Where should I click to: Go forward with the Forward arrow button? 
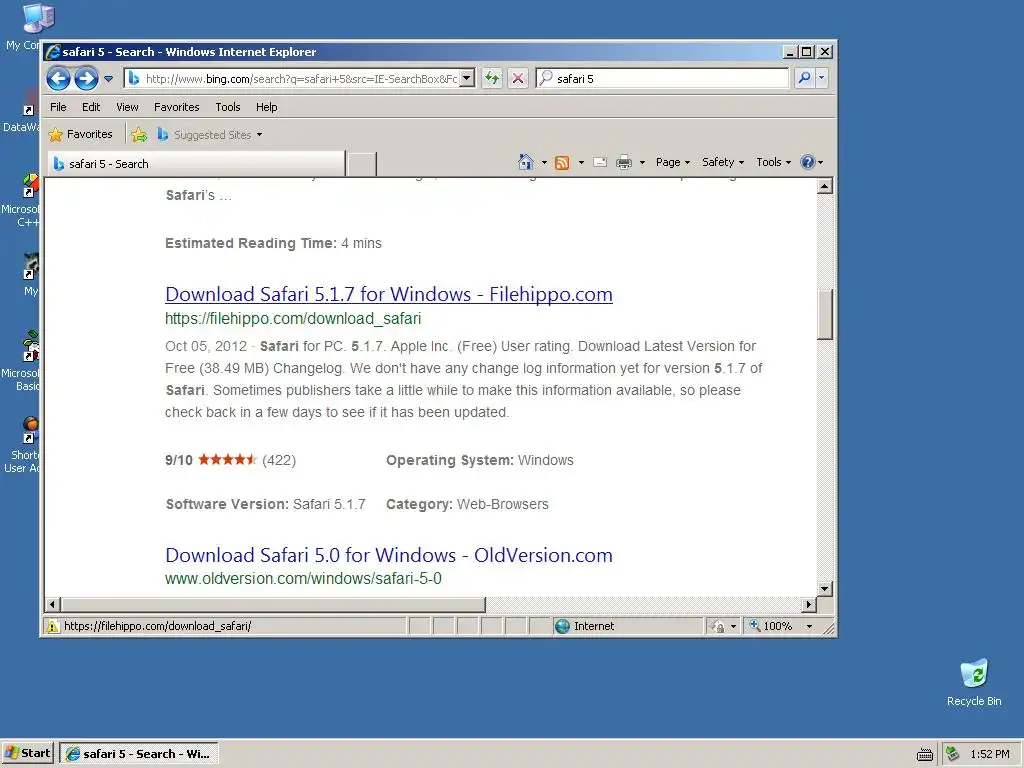(86, 79)
